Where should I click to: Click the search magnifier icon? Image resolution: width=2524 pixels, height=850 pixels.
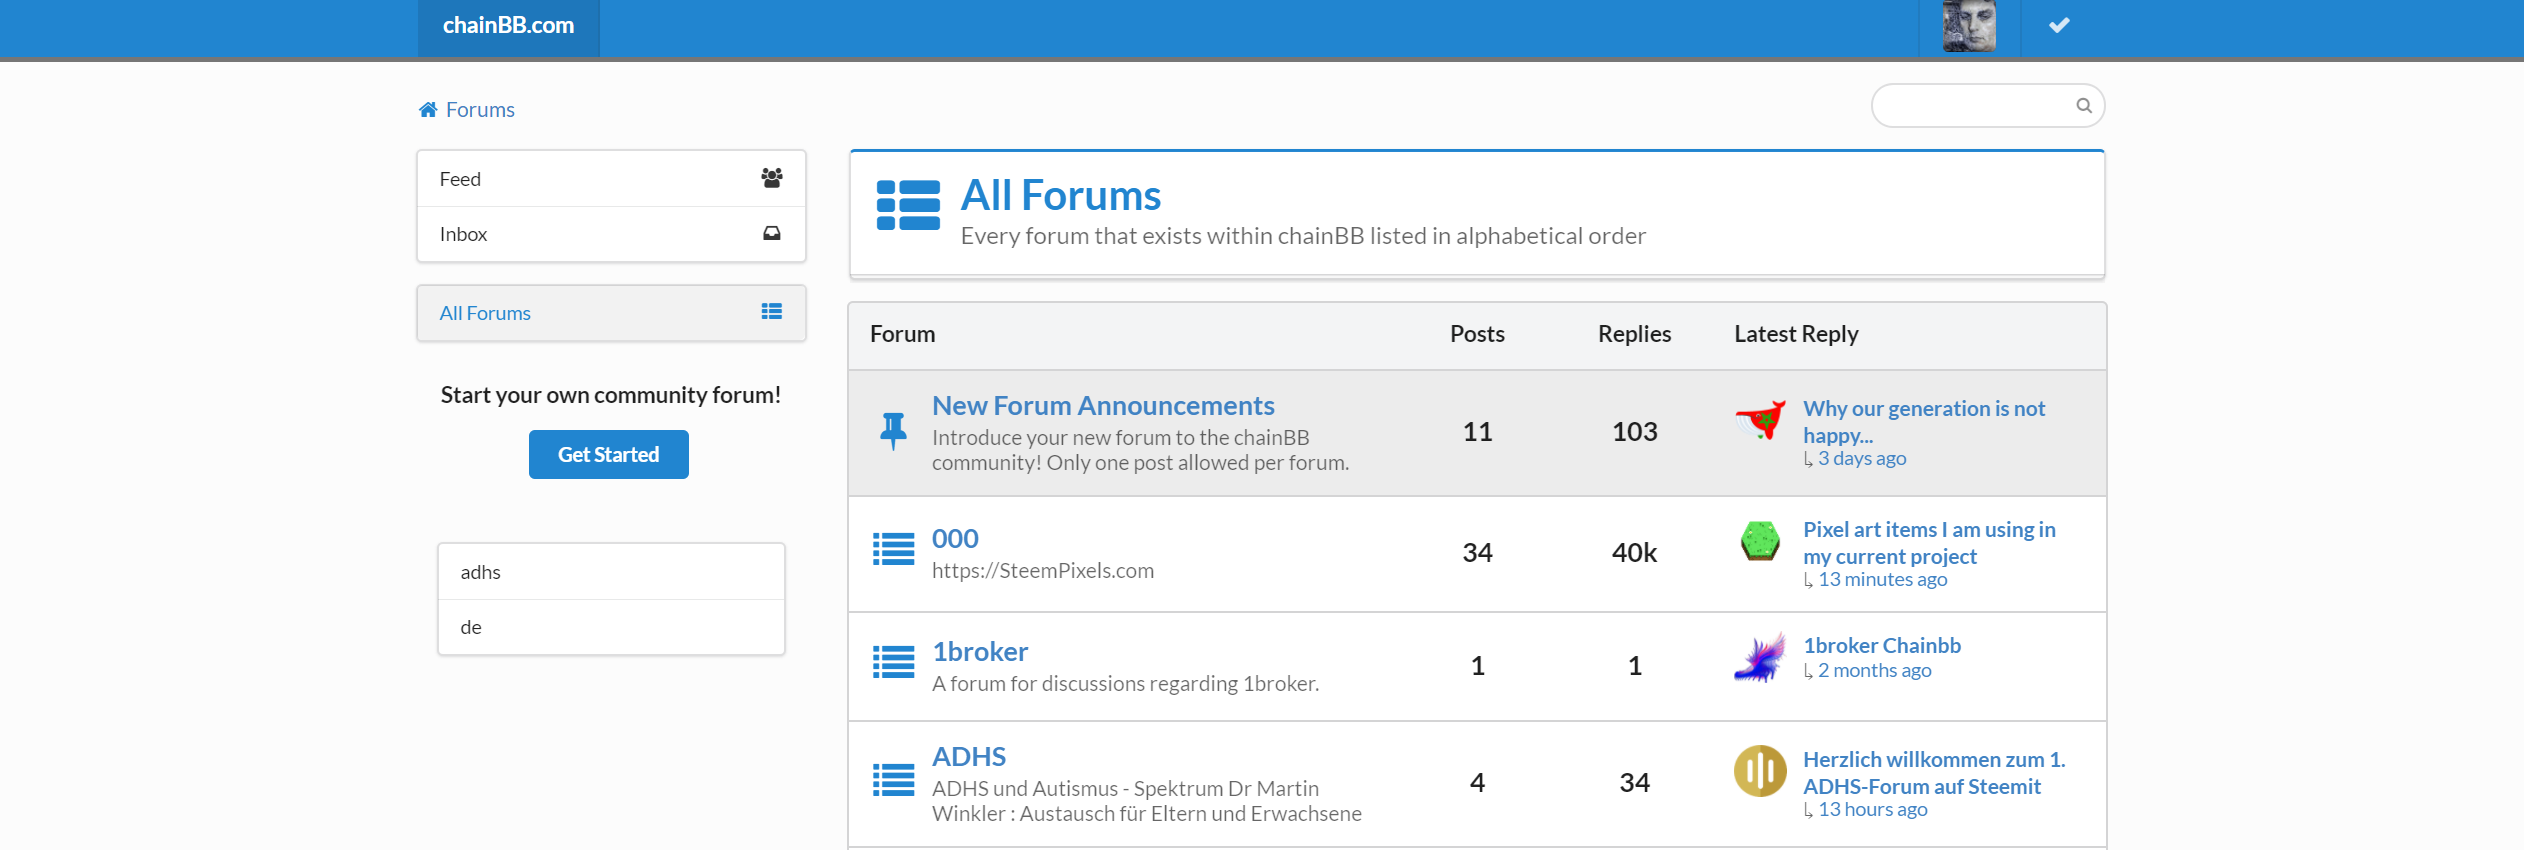(2084, 106)
